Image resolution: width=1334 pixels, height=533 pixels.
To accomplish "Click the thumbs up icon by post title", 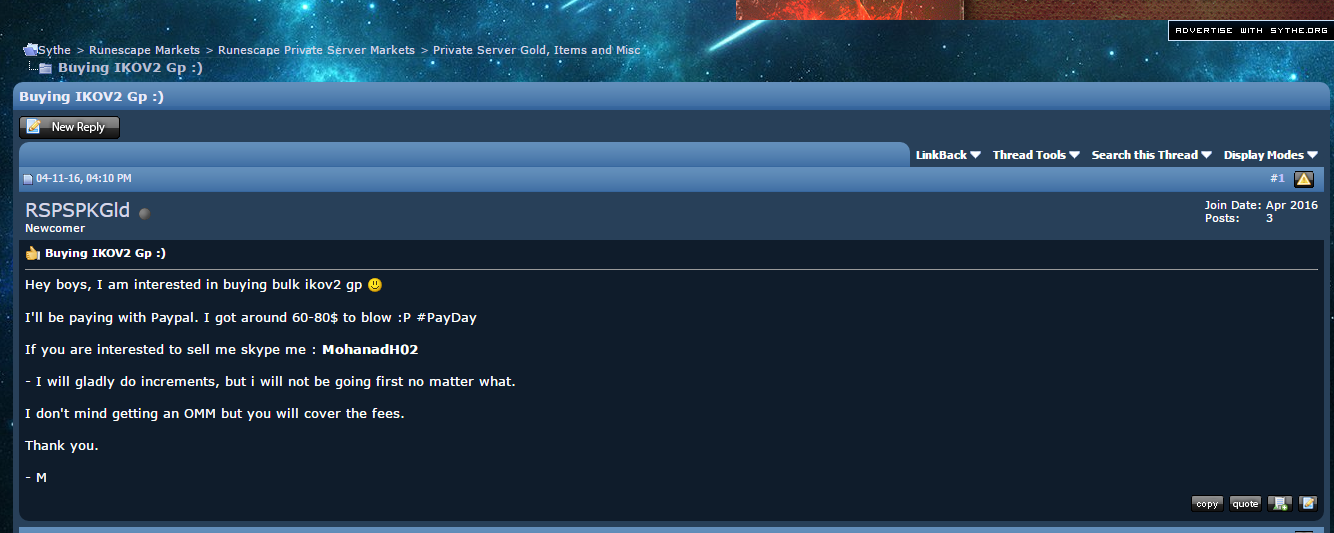I will [33, 253].
